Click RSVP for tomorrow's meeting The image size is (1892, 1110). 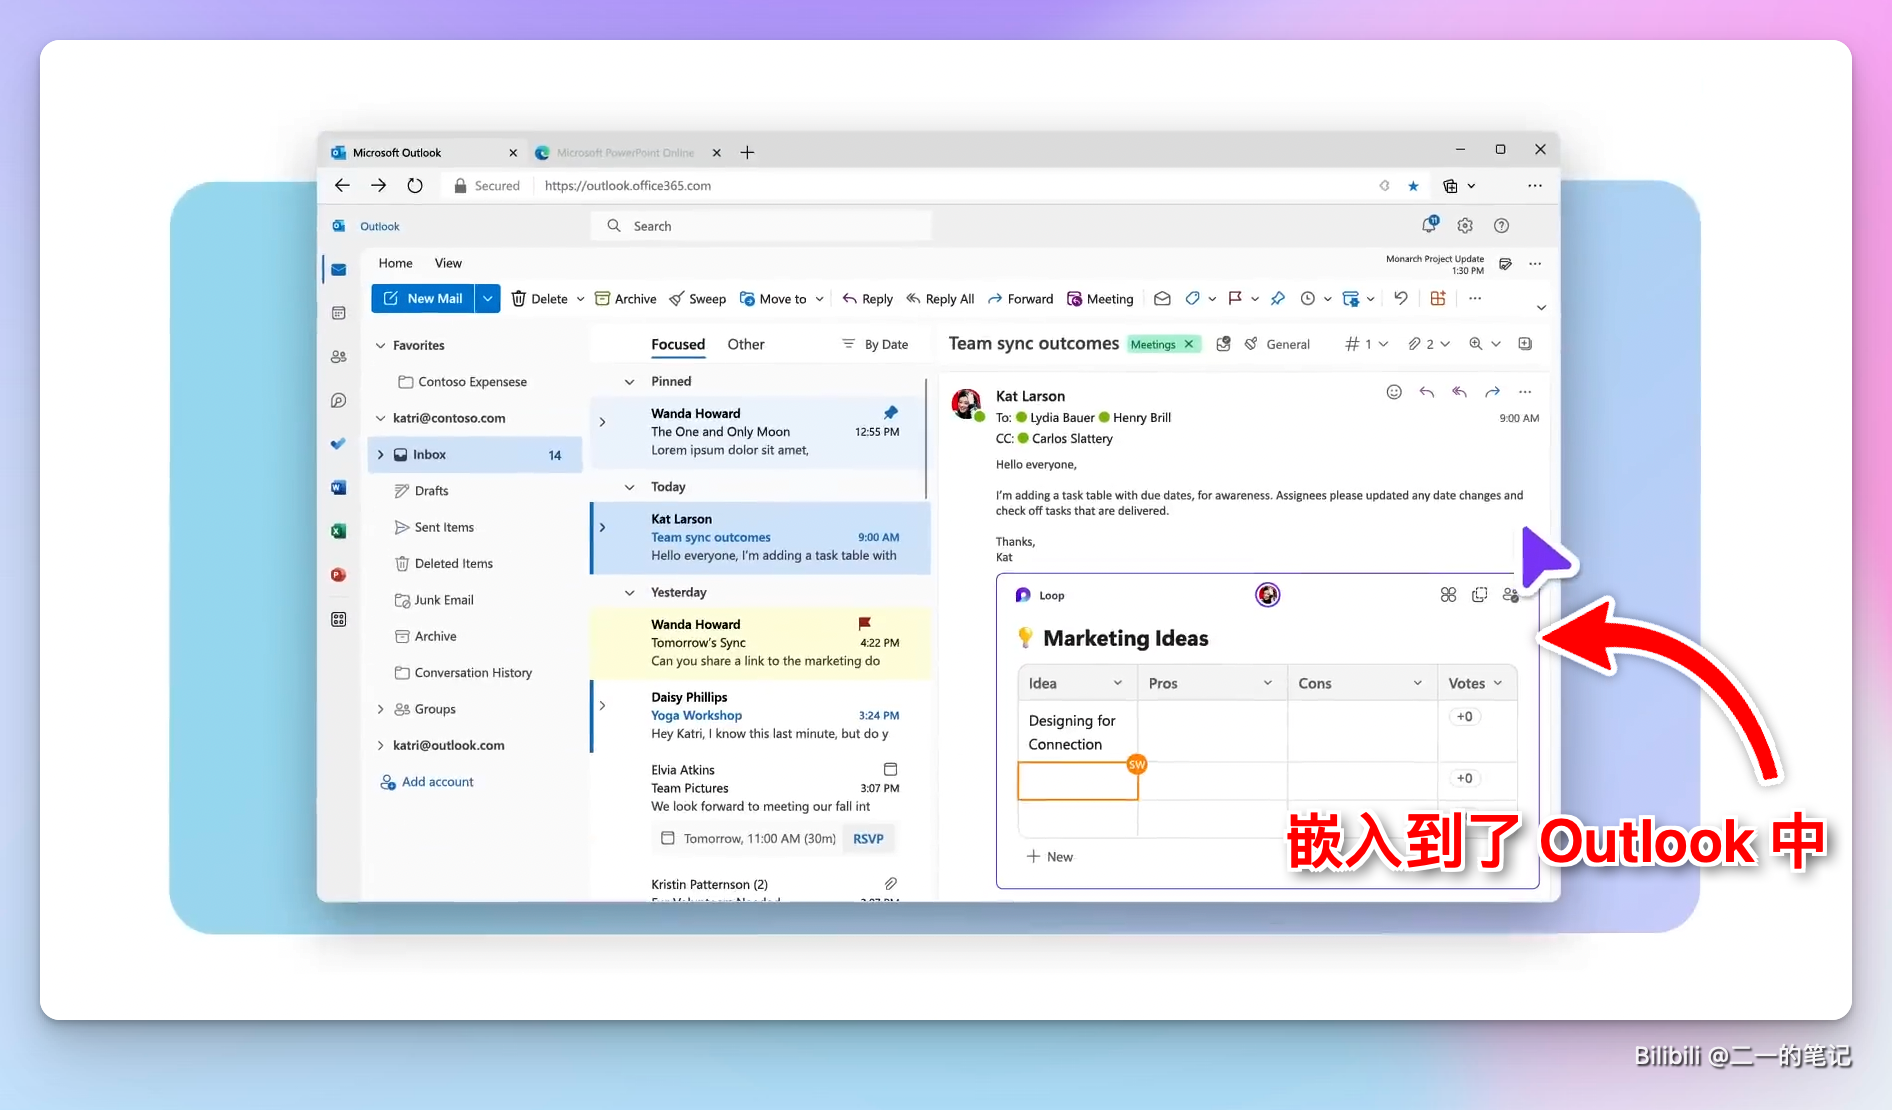(x=868, y=838)
